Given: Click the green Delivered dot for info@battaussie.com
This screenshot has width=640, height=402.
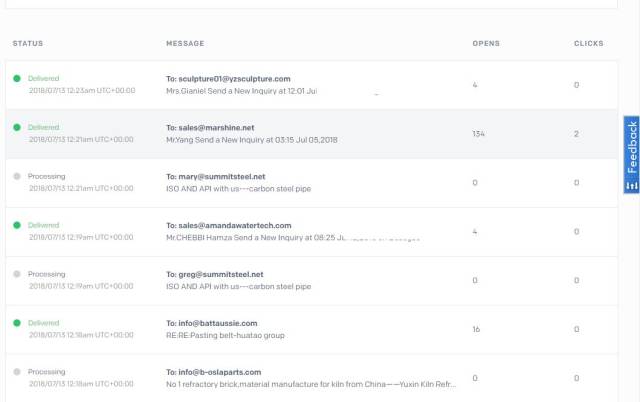Looking at the screenshot, I should tap(16, 323).
